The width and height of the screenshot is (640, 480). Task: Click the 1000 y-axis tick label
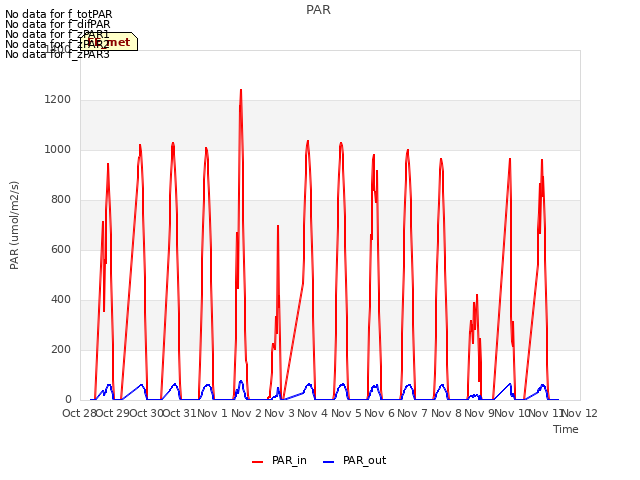[58, 150]
